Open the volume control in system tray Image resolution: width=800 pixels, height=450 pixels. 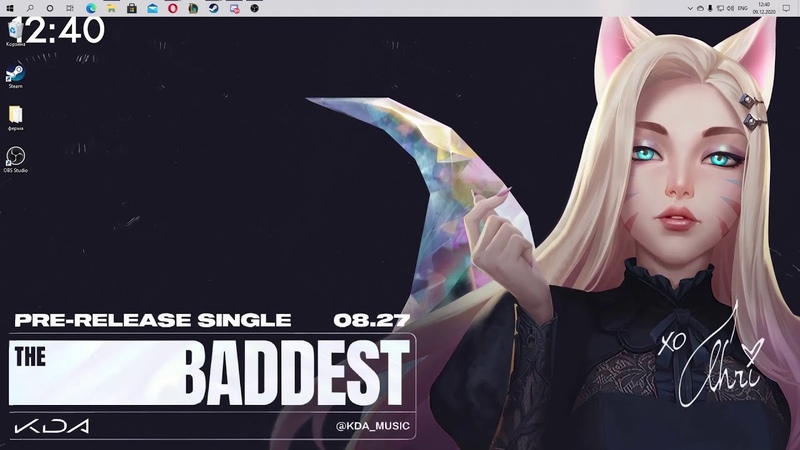[729, 8]
